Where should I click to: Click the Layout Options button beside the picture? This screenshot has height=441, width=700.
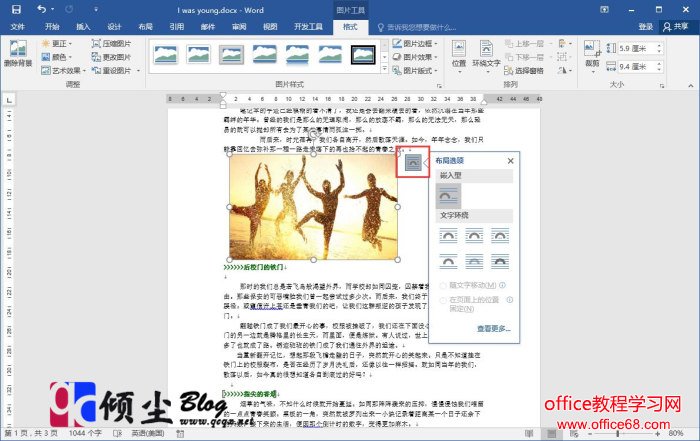pos(413,162)
